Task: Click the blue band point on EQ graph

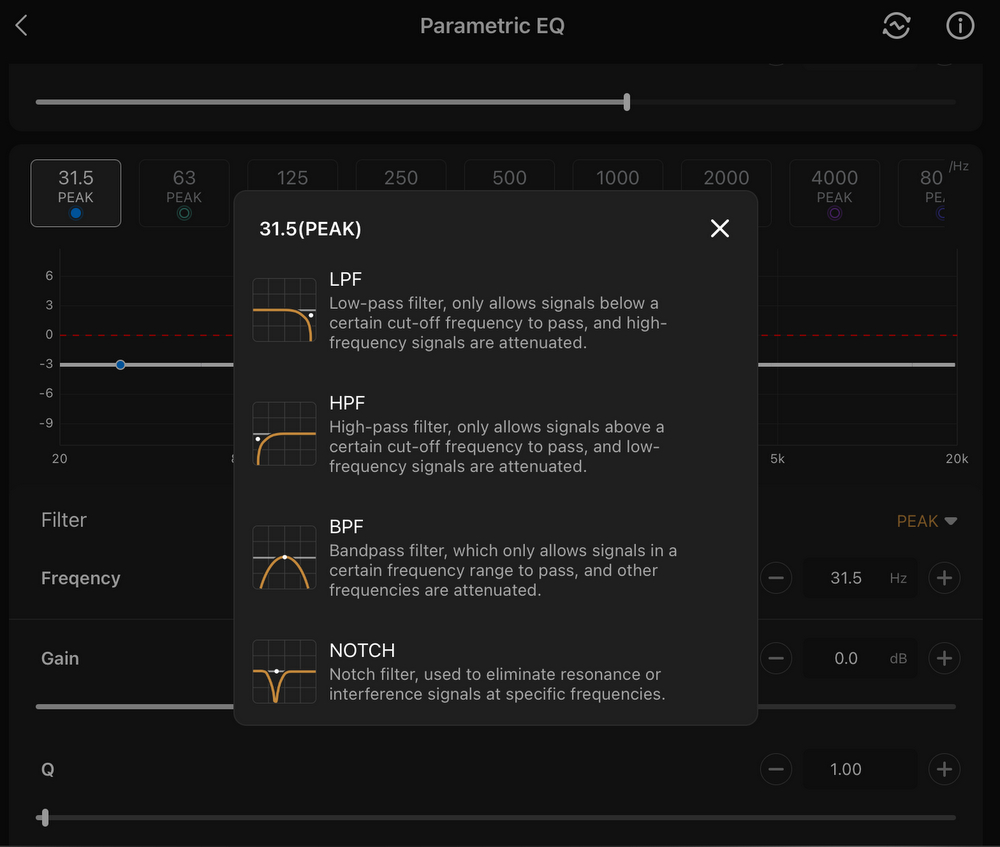Action: click(120, 365)
